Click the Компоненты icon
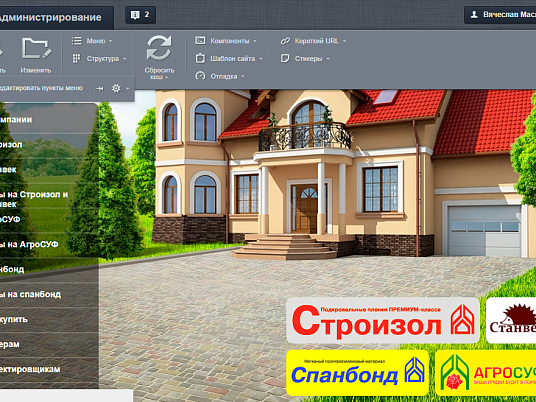Screen dimensions: 536x402 tap(200, 41)
